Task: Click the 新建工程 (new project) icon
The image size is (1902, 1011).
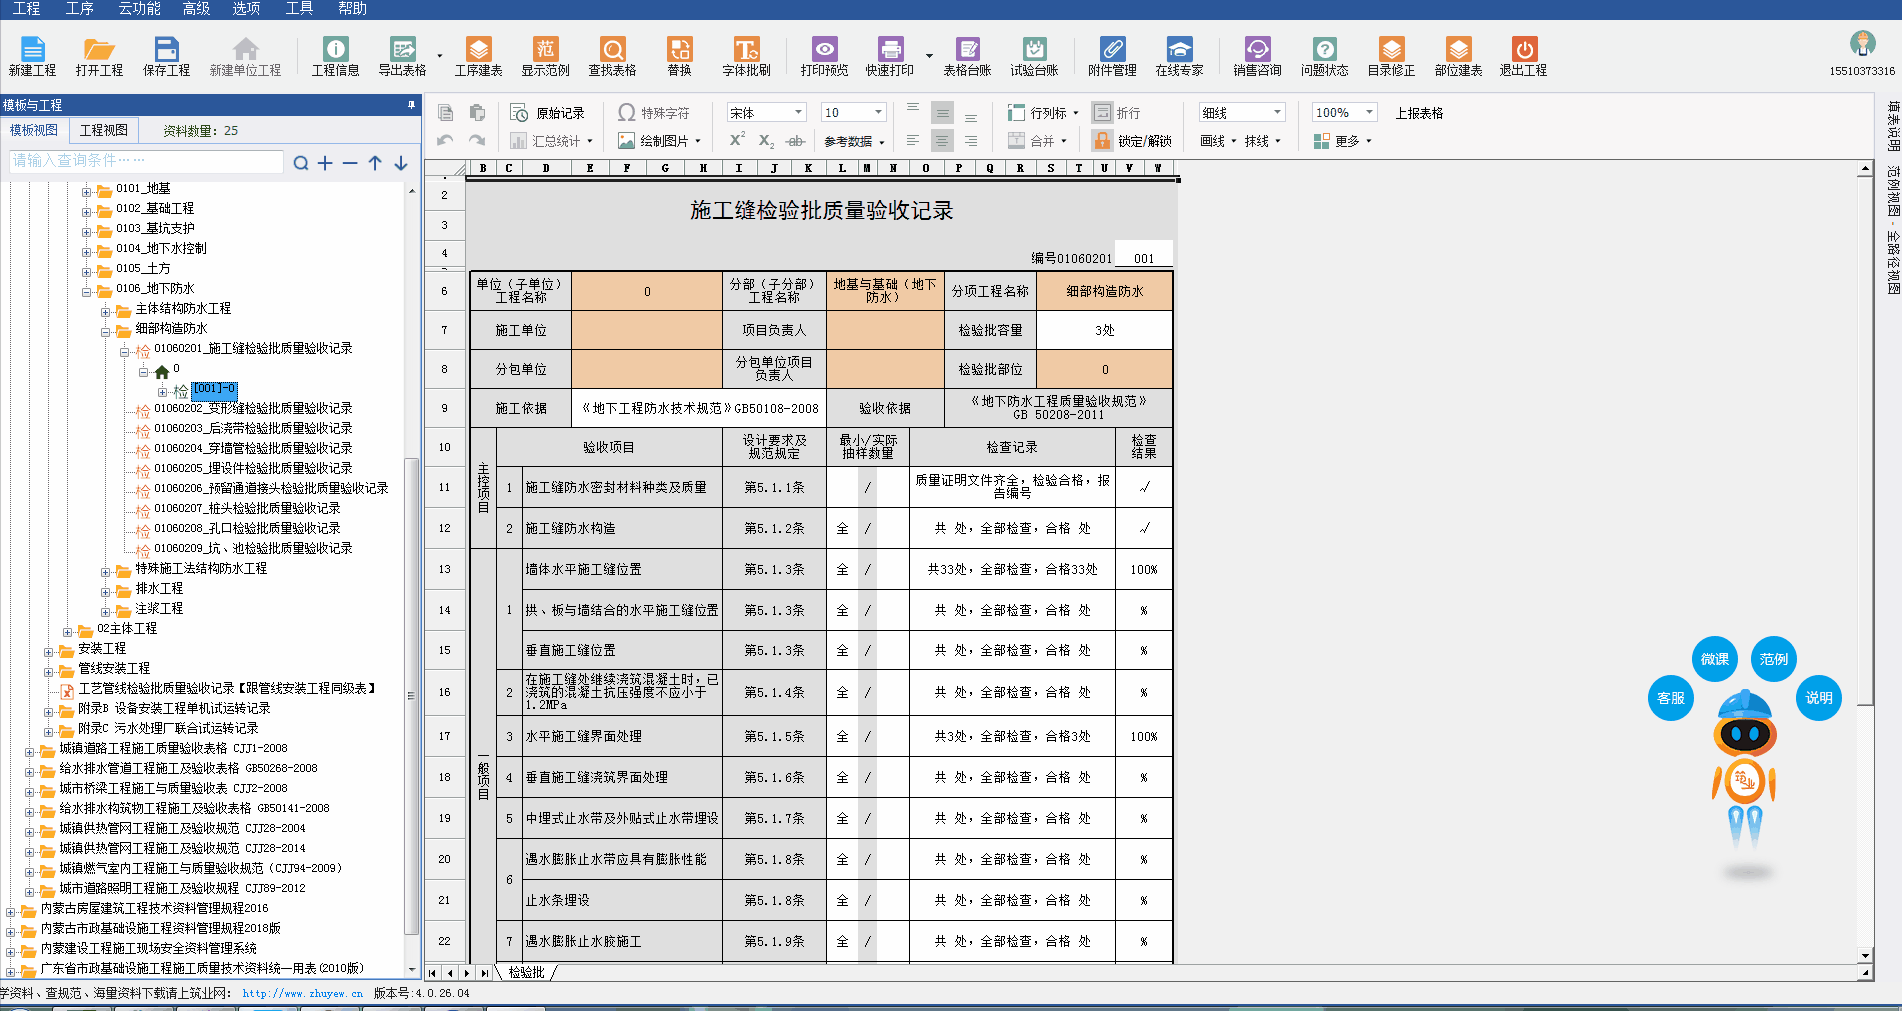Action: pyautogui.click(x=32, y=56)
